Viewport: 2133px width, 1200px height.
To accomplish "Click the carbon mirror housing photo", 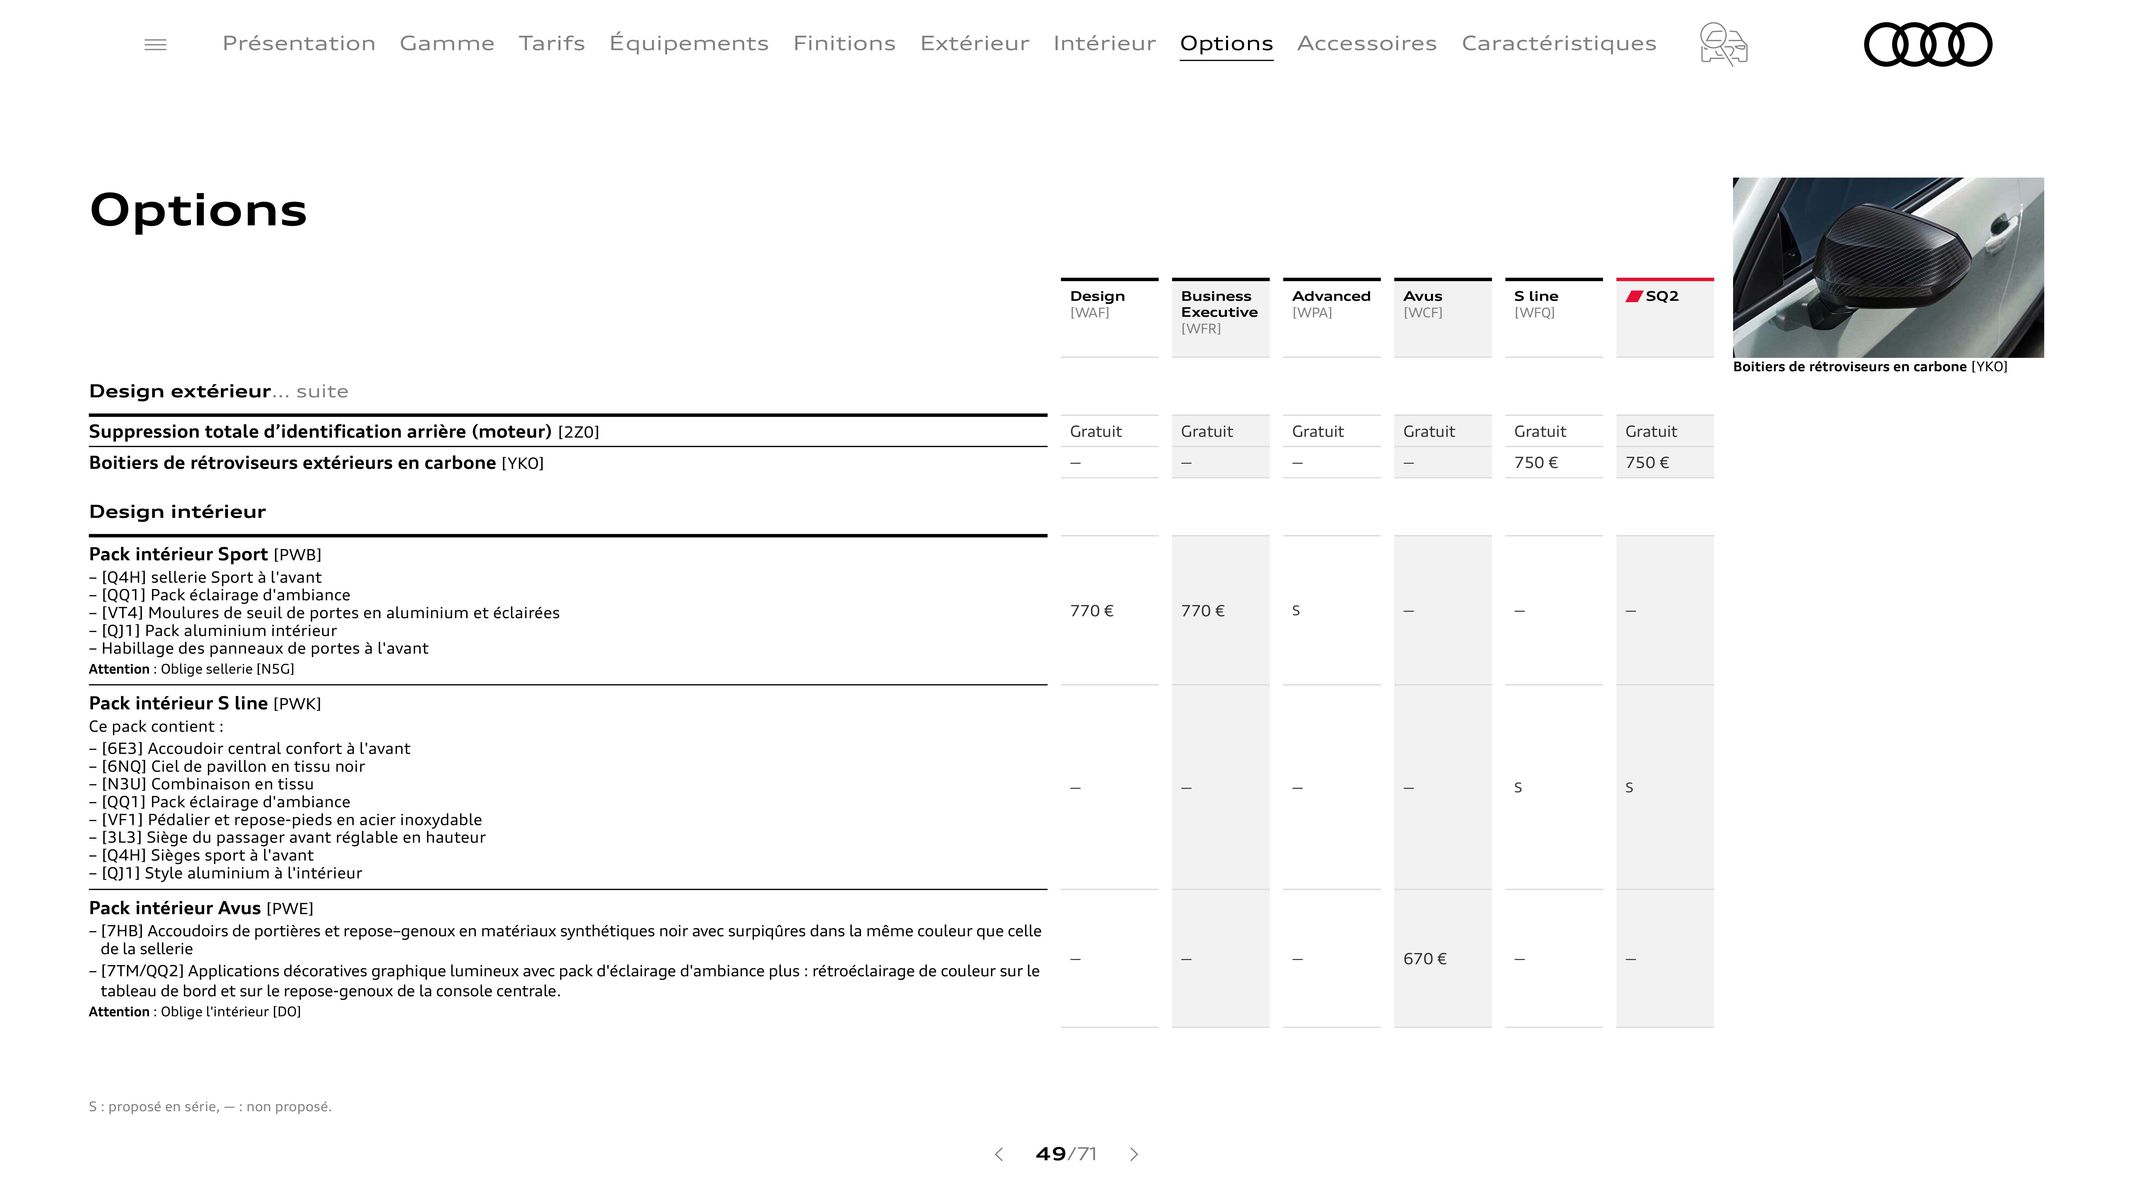I will [x=1888, y=267].
